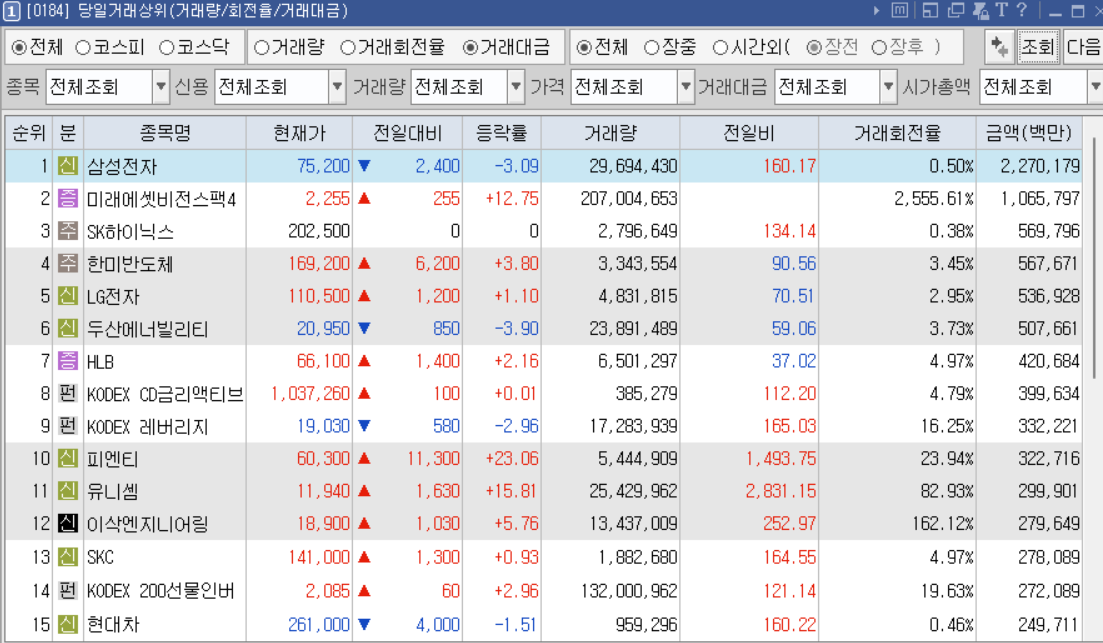
Task: Select the 거래회전율 sort radio button
Action: [x=348, y=47]
